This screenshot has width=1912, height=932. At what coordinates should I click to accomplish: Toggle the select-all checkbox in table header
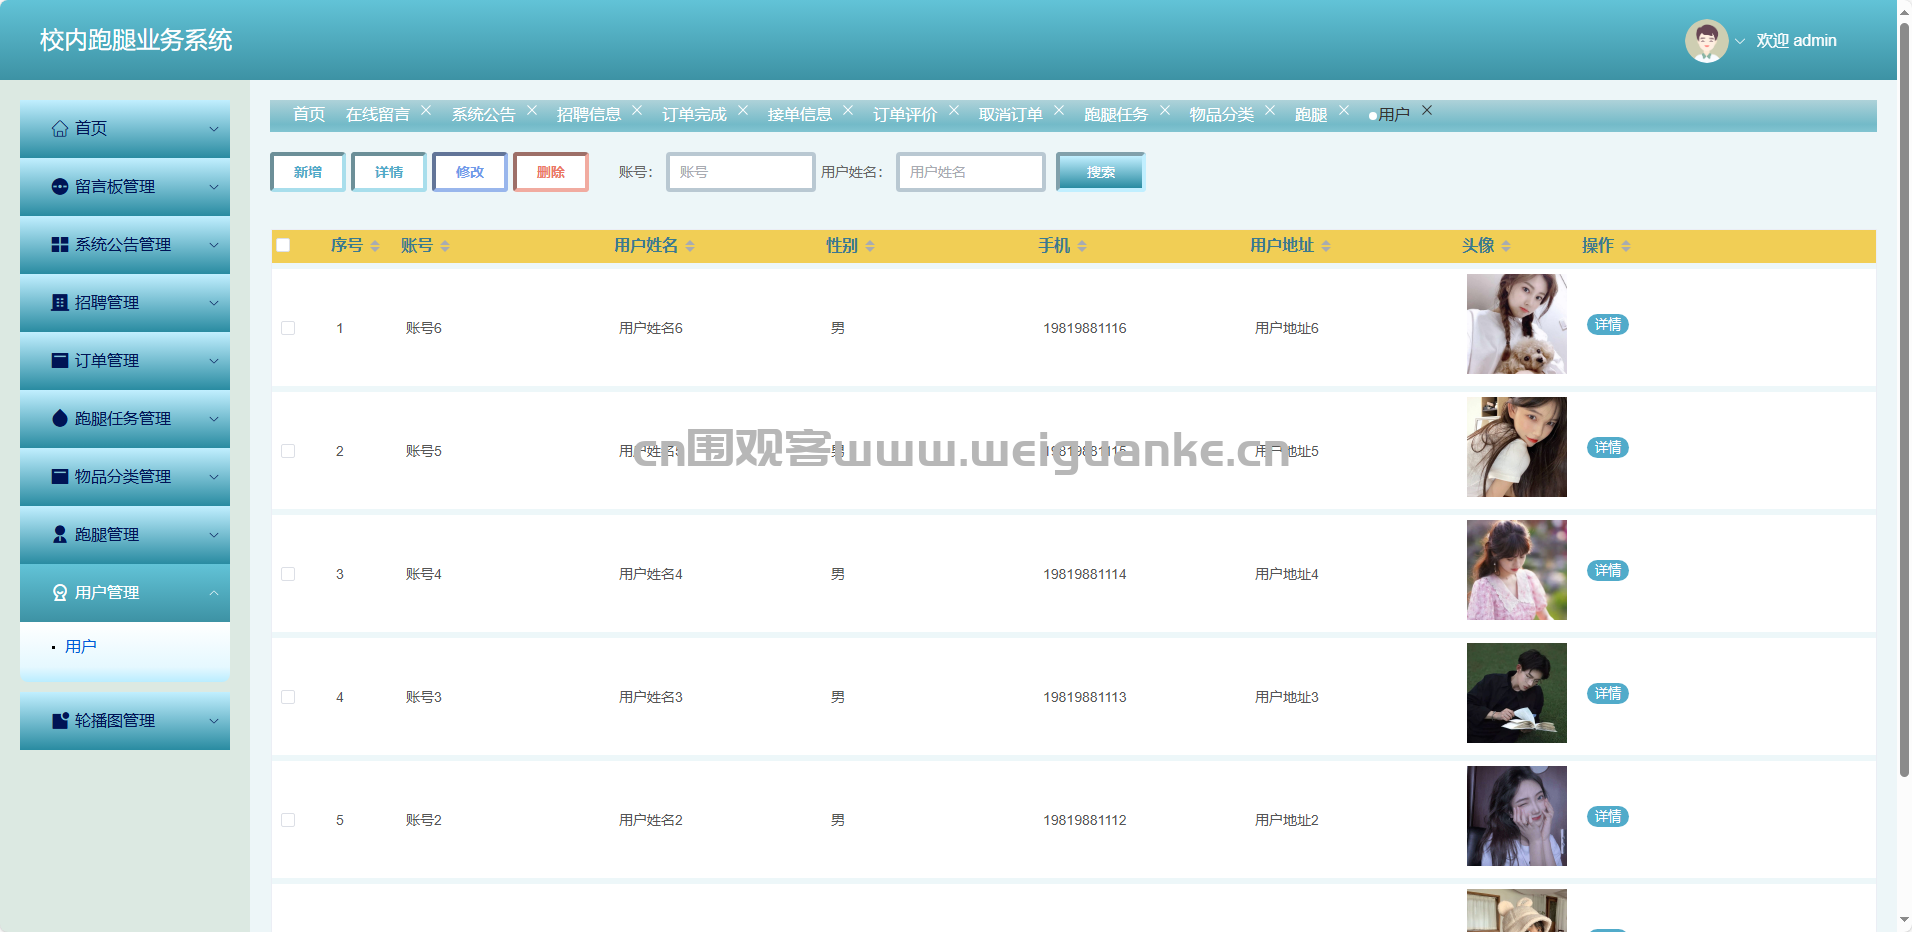[x=283, y=245]
